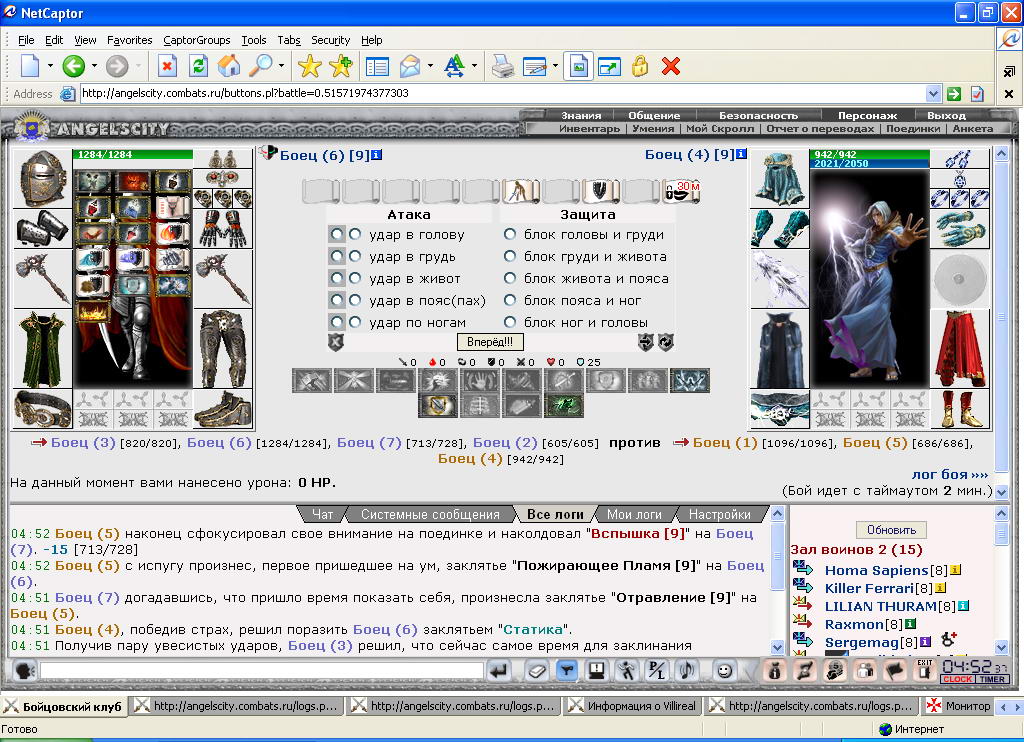Select блок груди и живота defense option
This screenshot has width=1024, height=742.
510,256
